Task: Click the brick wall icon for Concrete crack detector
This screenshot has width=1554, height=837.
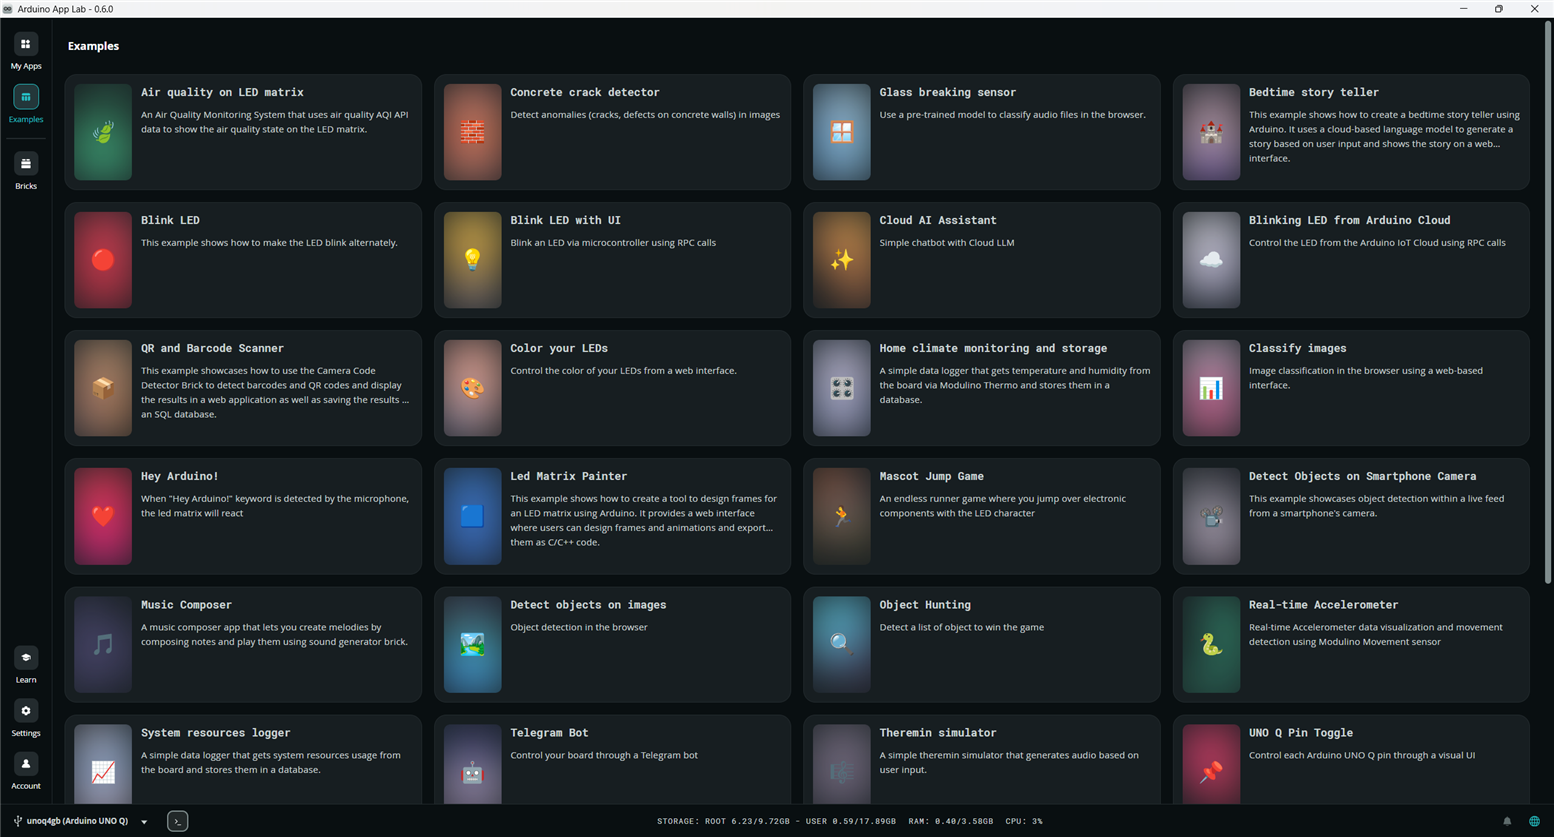Action: [x=472, y=132]
